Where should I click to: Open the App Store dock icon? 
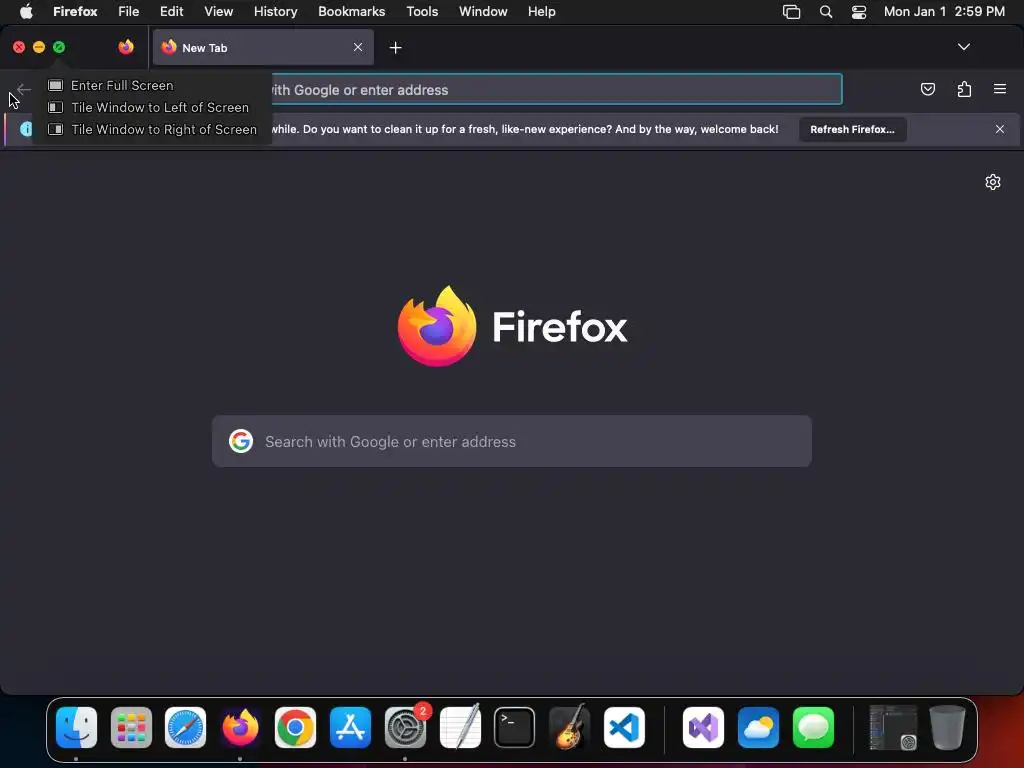click(x=350, y=727)
